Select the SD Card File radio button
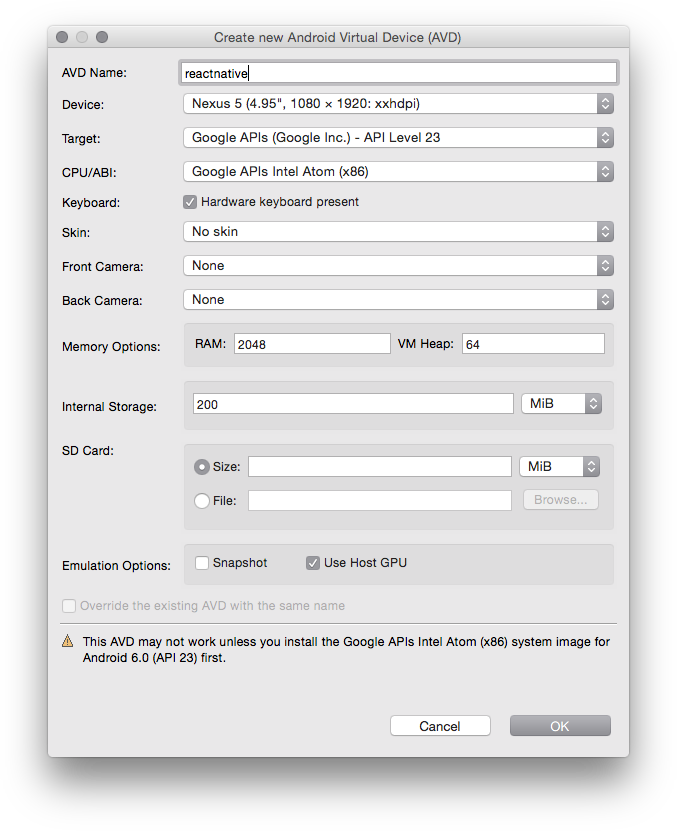677x831 pixels. (202, 501)
